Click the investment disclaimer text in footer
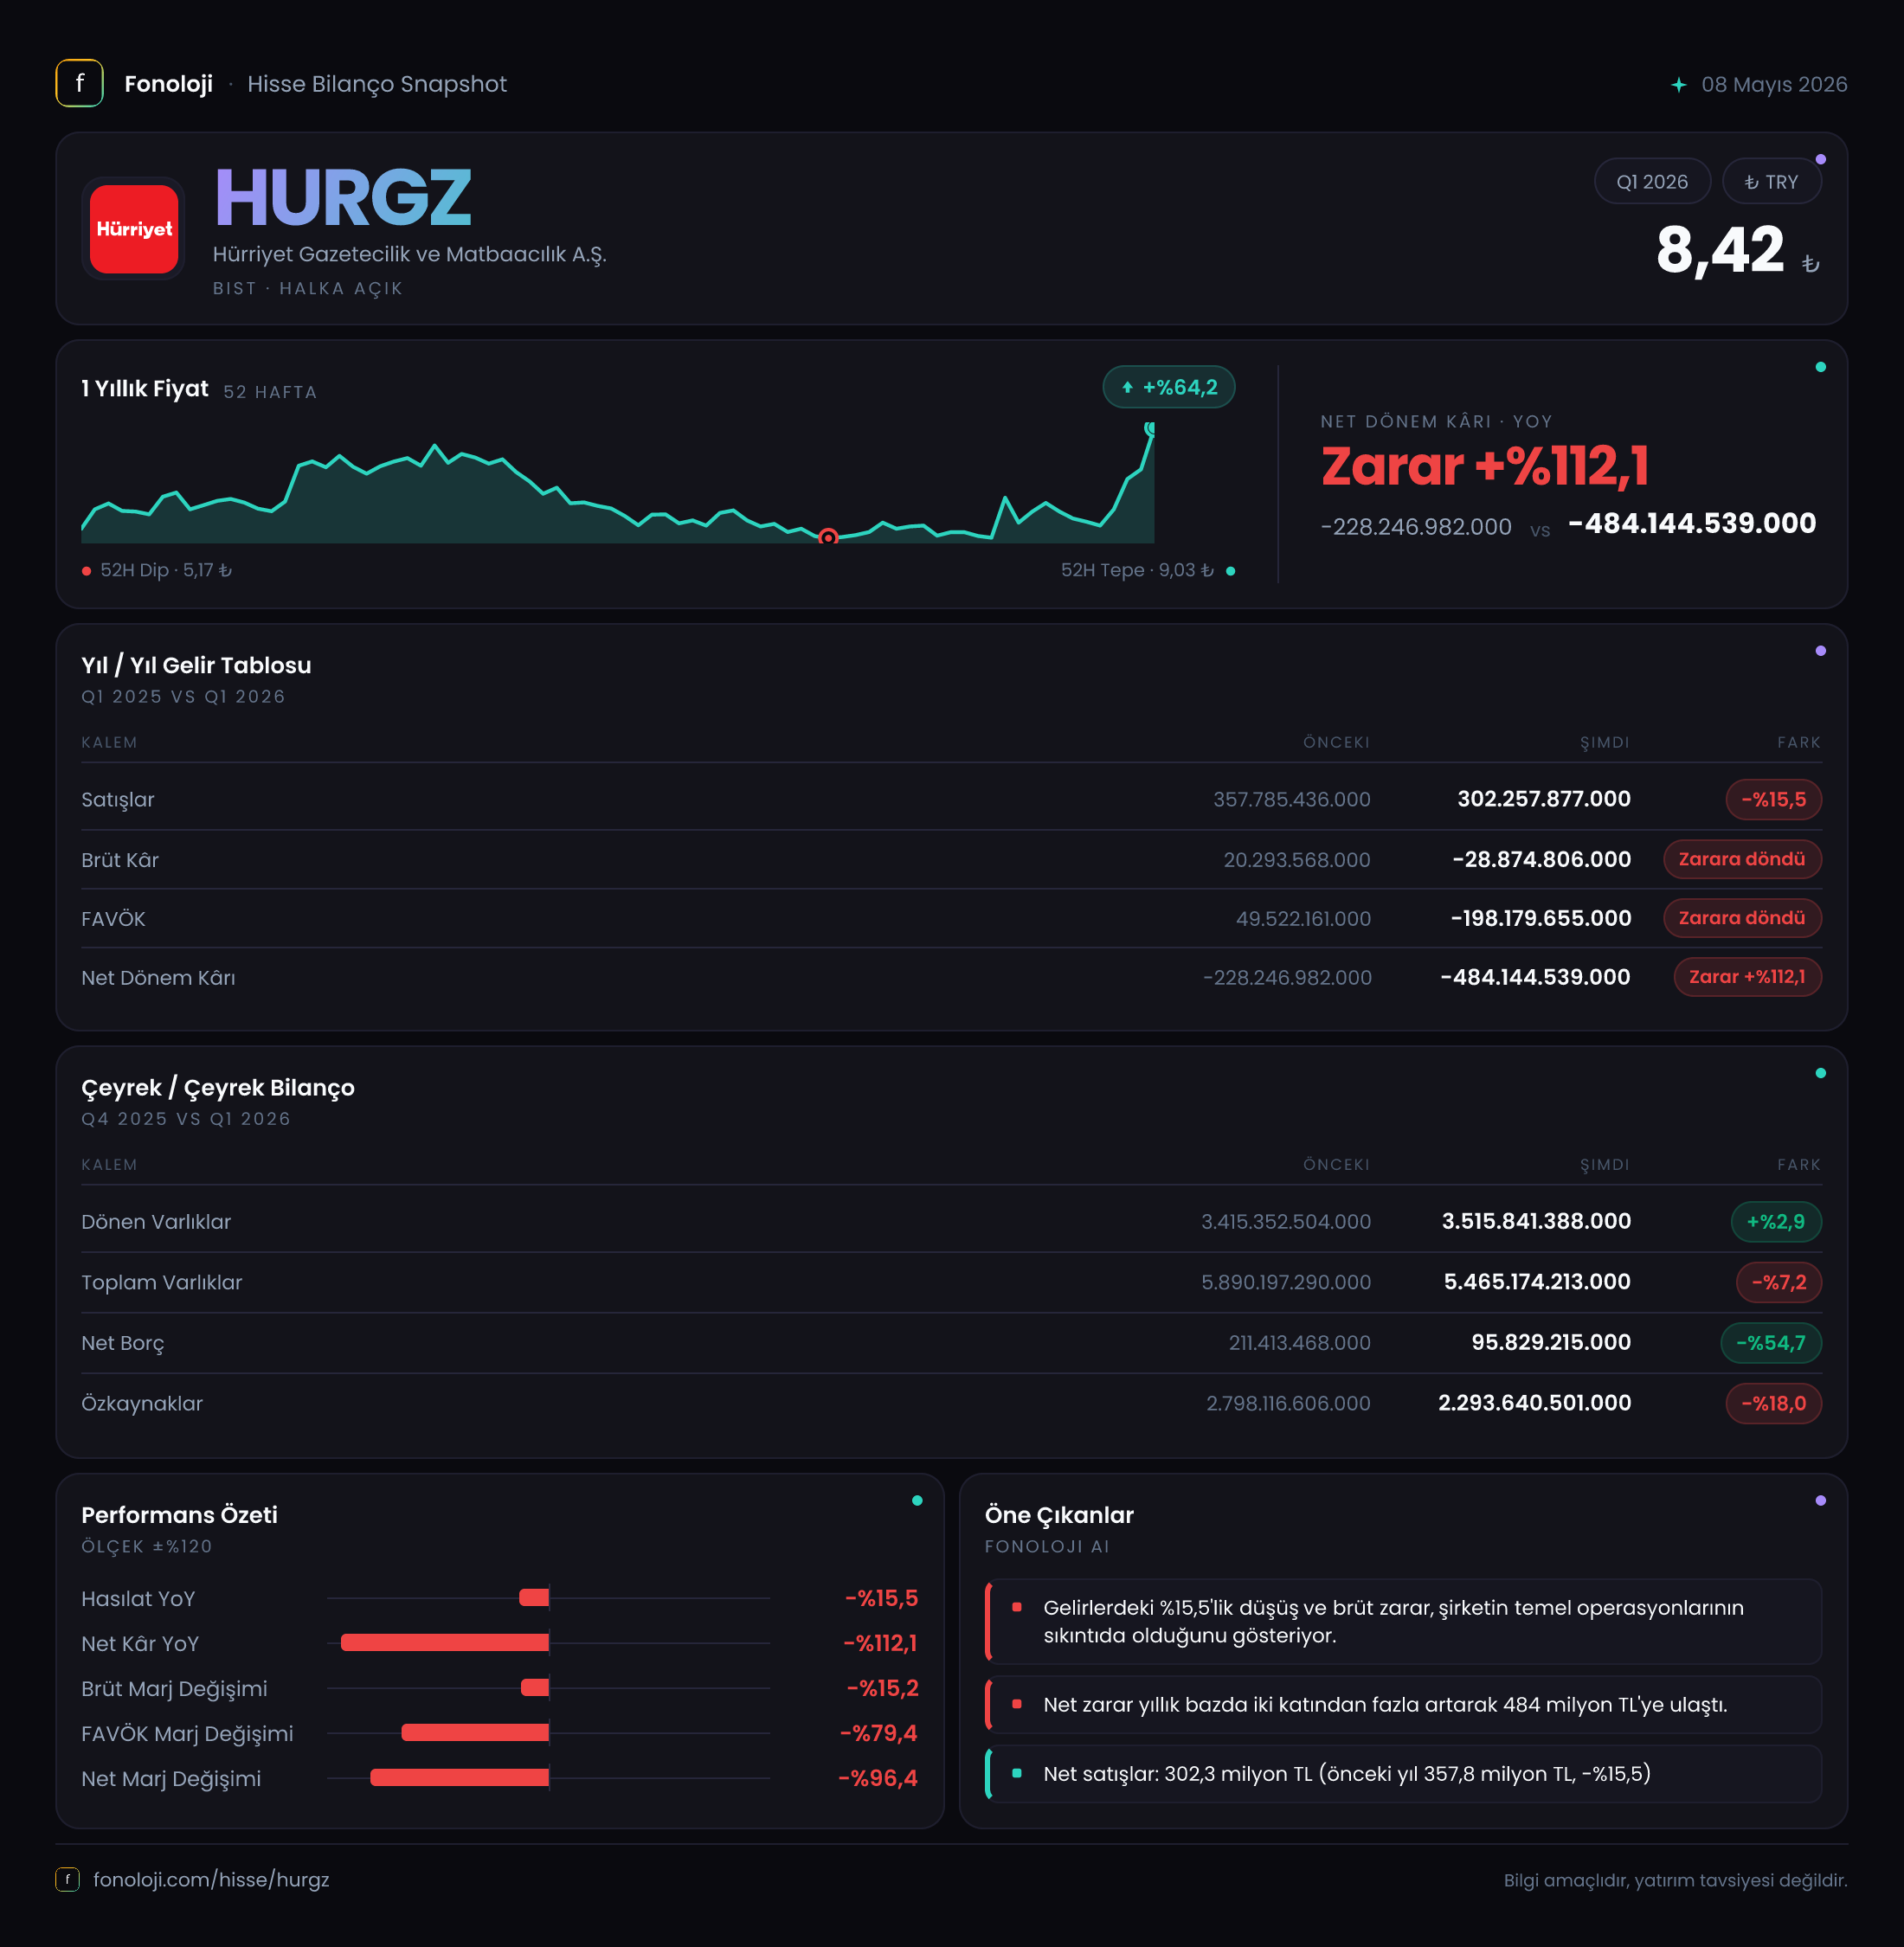 (1675, 1880)
